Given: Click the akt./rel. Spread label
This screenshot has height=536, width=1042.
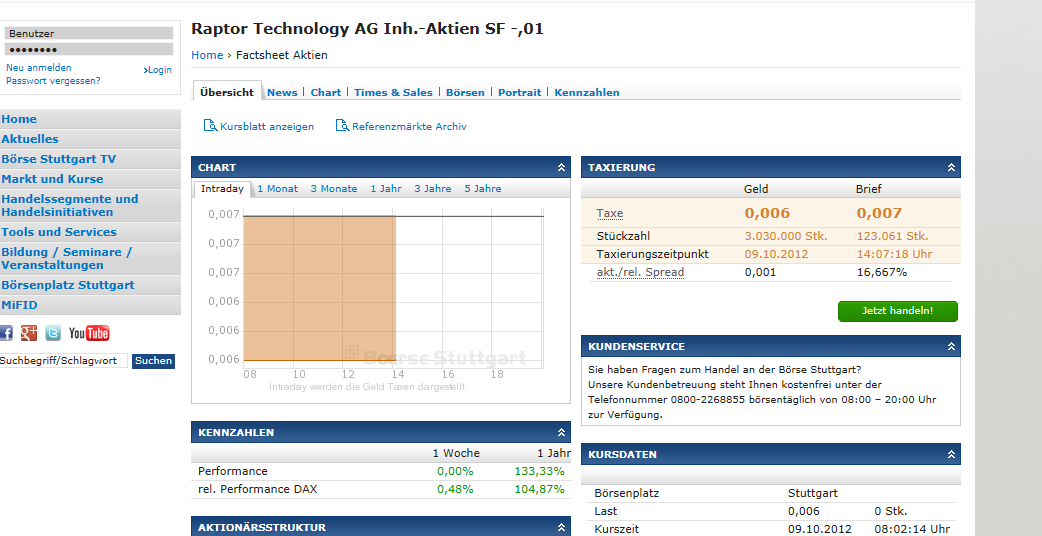Looking at the screenshot, I should (640, 272).
